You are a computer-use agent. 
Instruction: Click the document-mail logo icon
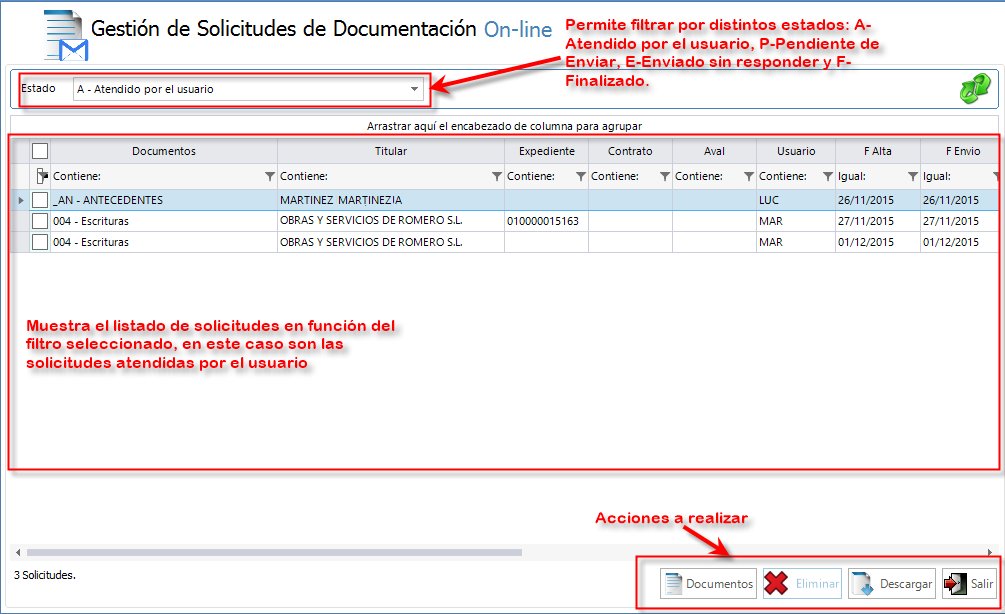tap(65, 36)
